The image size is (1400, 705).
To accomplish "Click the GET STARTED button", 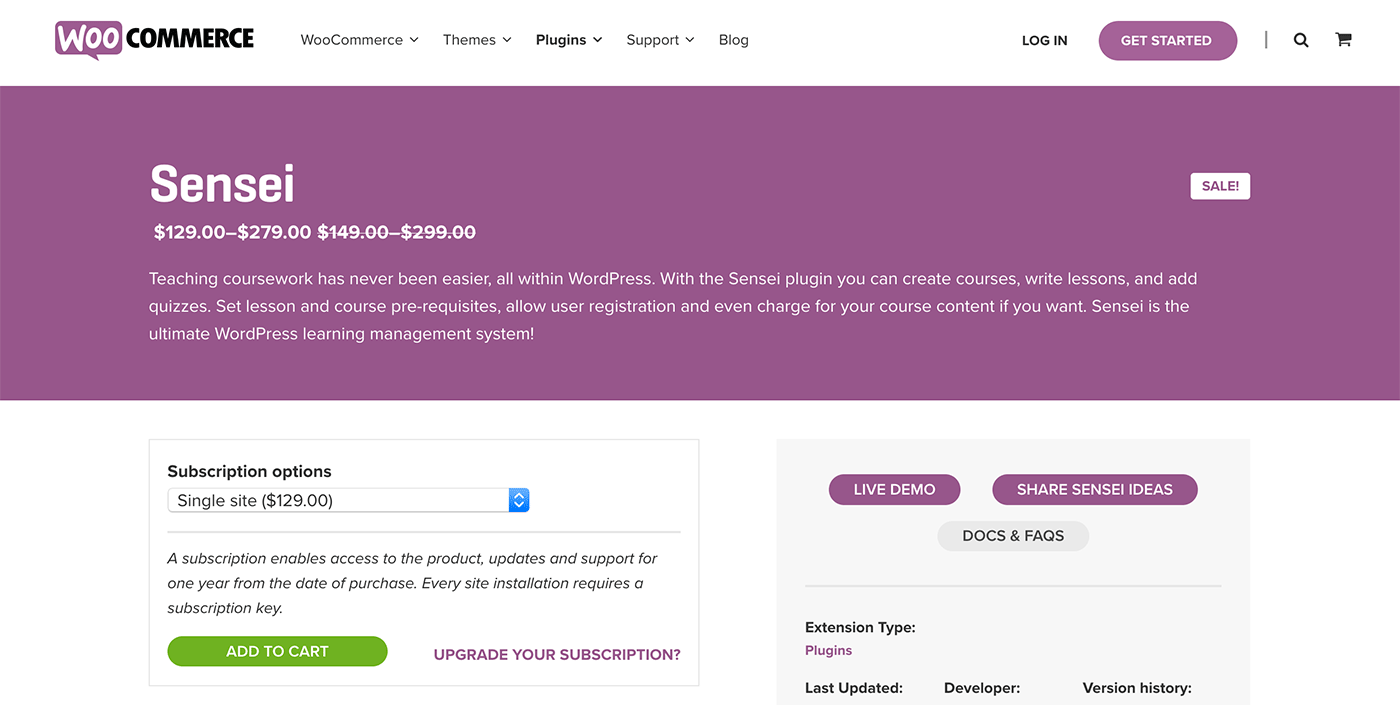I will (1167, 41).
